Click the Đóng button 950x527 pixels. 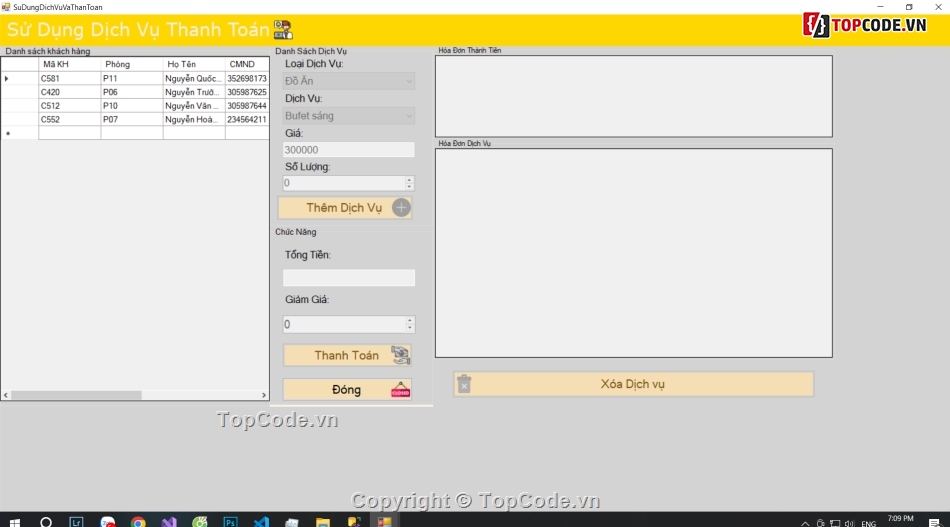(347, 389)
